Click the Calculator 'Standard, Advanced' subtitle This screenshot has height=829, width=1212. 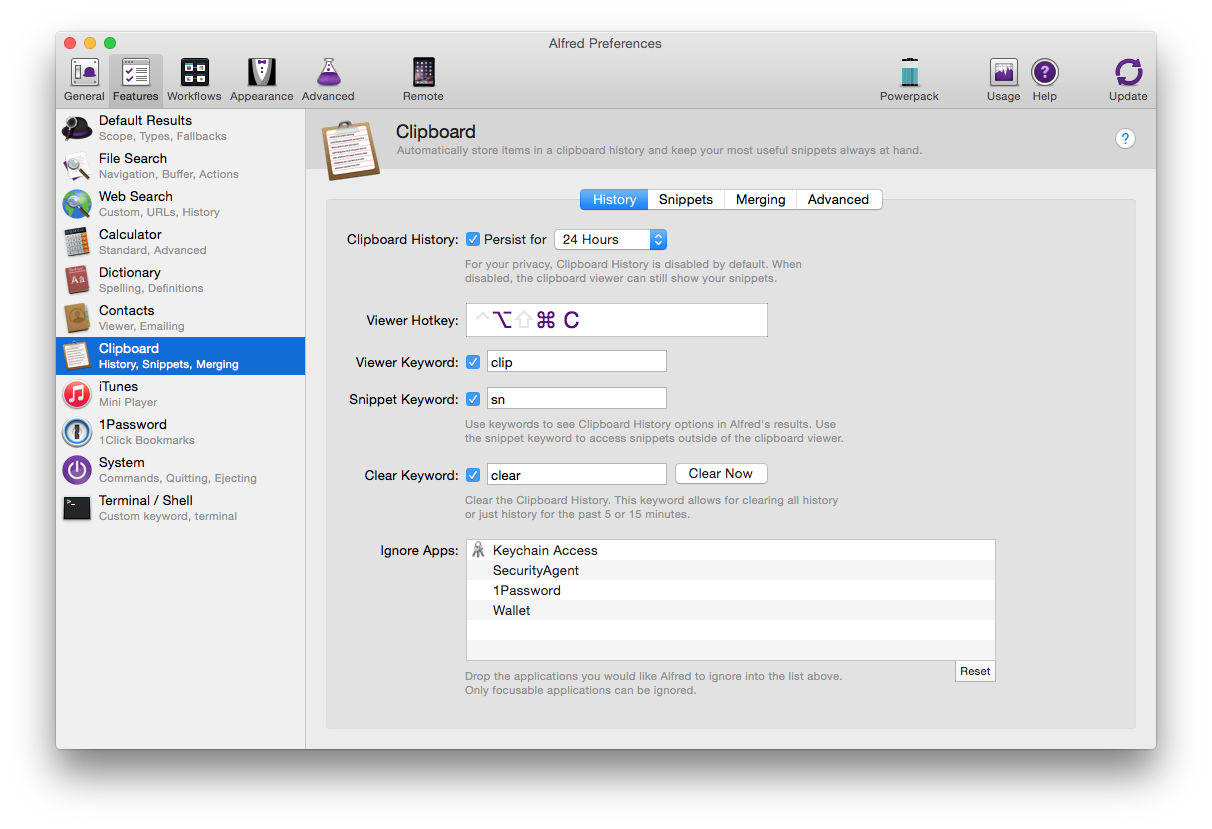point(153,250)
